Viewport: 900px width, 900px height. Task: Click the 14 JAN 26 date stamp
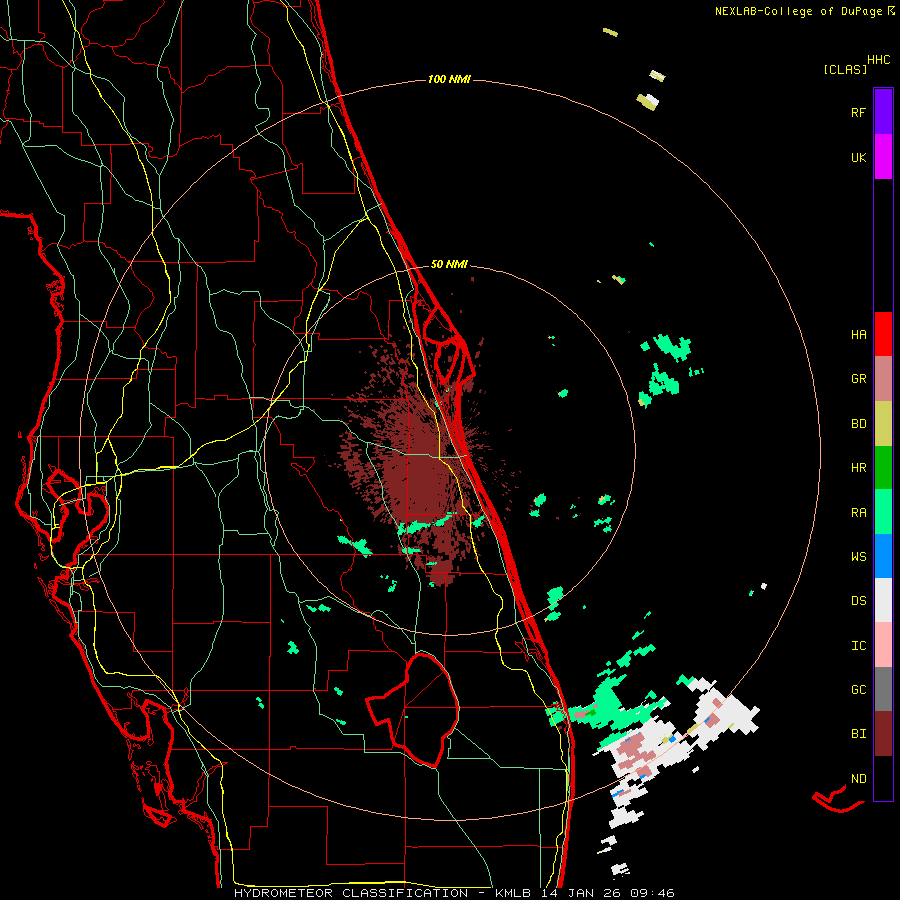[x=580, y=893]
